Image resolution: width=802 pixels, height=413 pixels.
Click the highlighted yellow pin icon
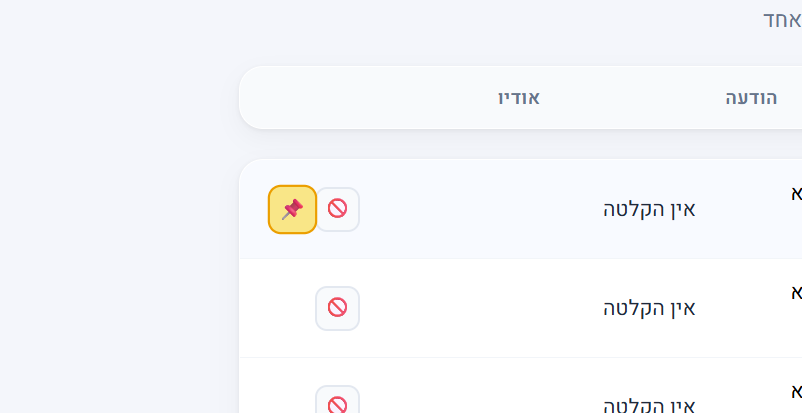point(292,209)
